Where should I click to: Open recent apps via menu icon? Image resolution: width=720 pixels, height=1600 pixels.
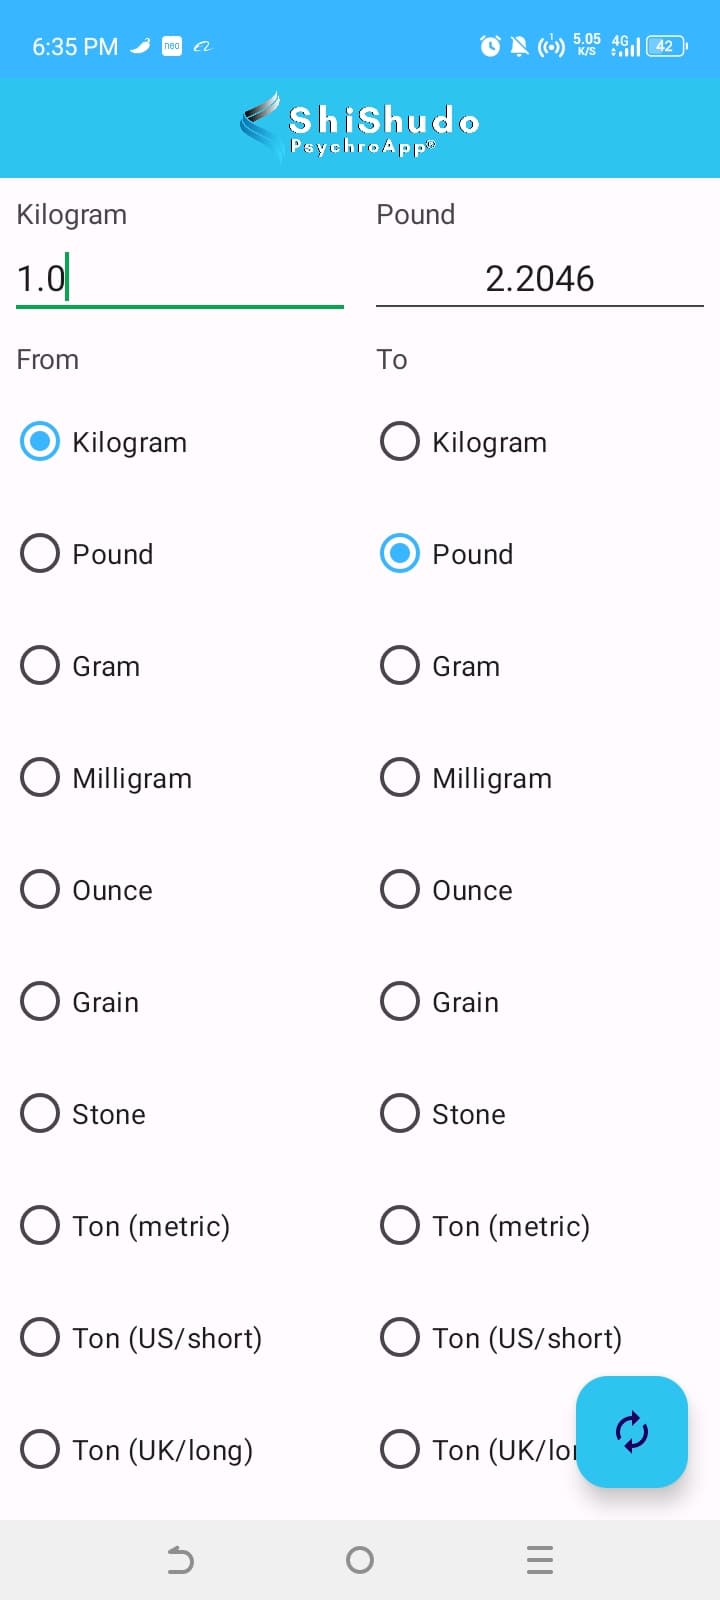(x=539, y=1560)
